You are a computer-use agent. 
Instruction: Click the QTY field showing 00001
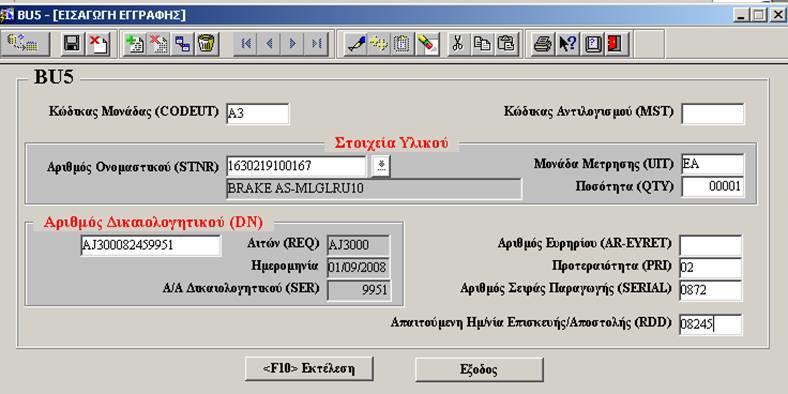[712, 187]
